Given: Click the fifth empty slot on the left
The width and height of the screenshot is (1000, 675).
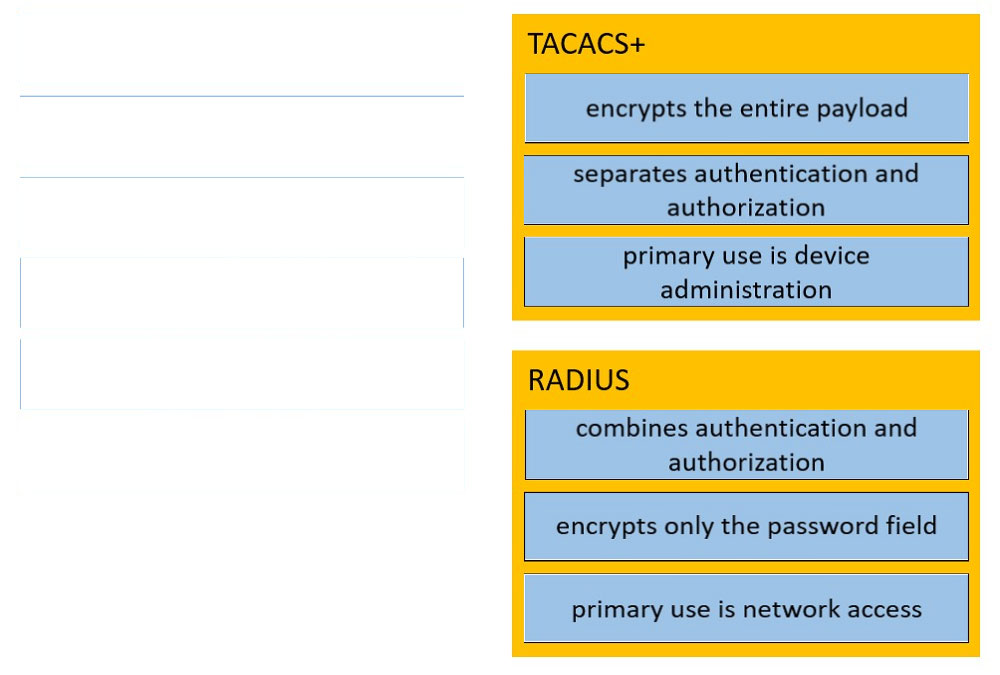Looking at the screenshot, I should [x=242, y=374].
